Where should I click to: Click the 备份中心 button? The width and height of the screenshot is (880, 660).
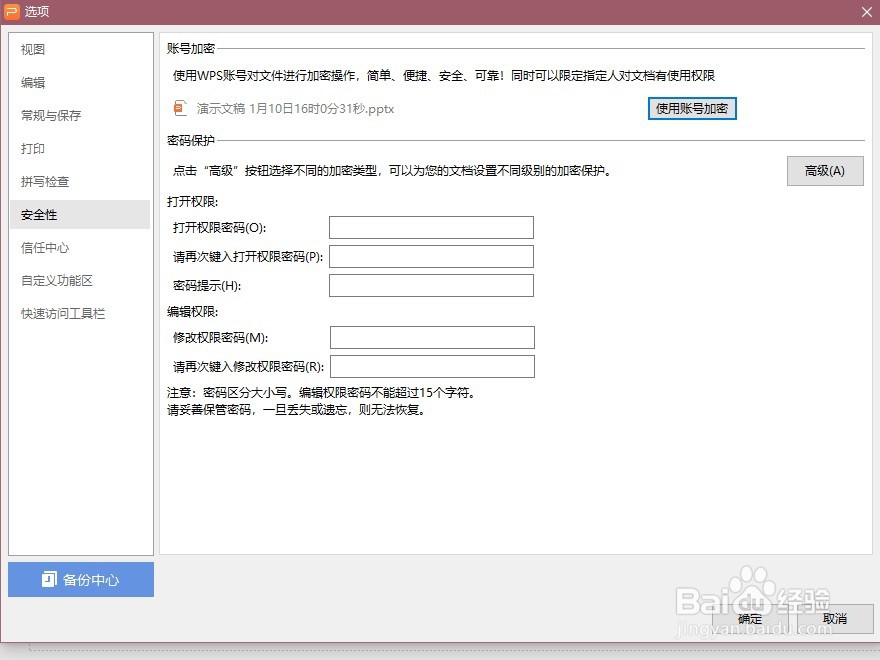tap(81, 579)
